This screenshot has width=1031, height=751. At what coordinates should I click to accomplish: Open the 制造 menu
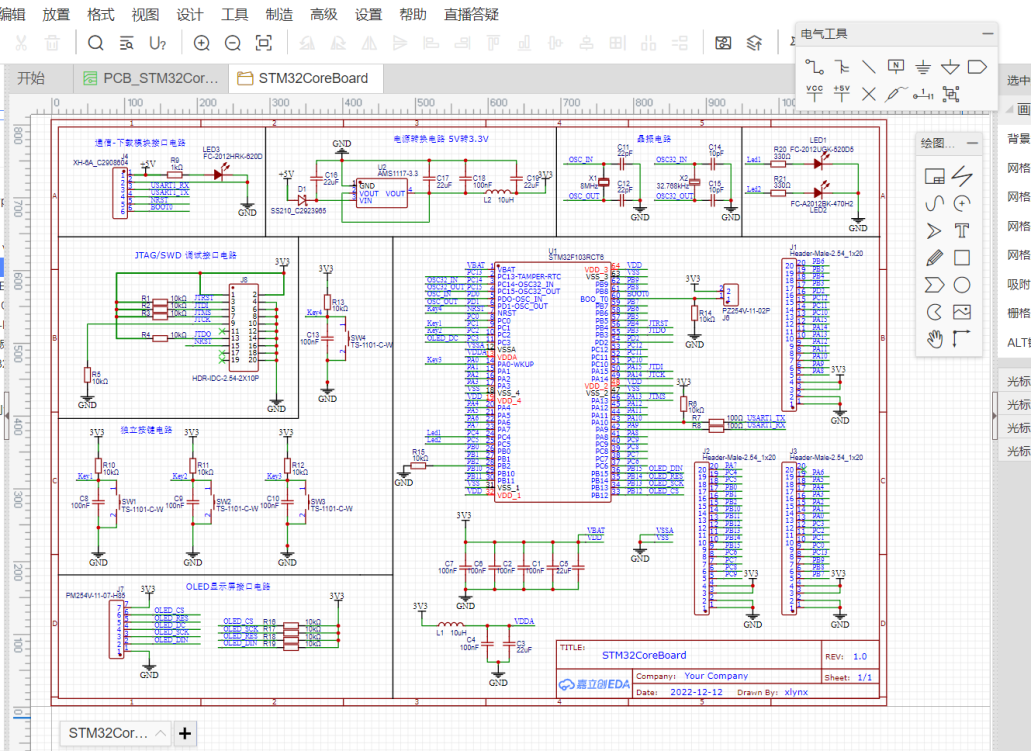(279, 15)
